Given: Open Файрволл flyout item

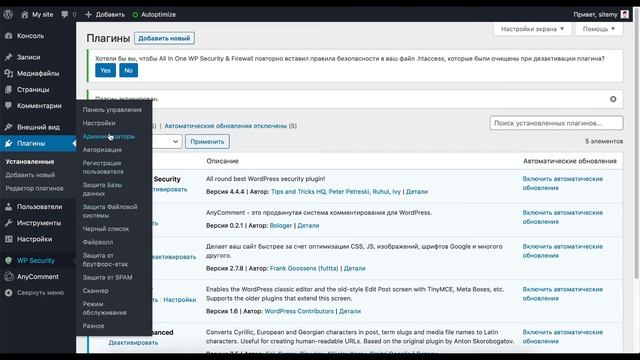Looking at the screenshot, I should coord(98,242).
